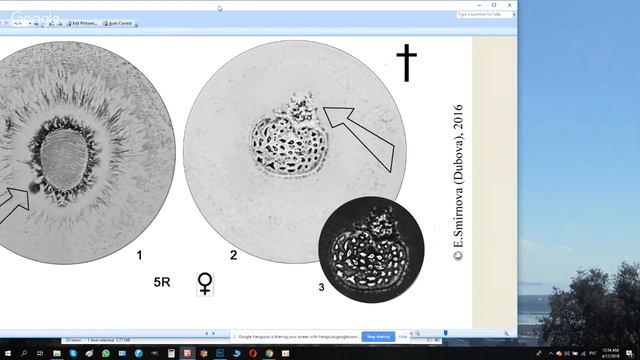The image size is (640, 360).
Task: Open the help question dropdown arrow
Action: 513,14
